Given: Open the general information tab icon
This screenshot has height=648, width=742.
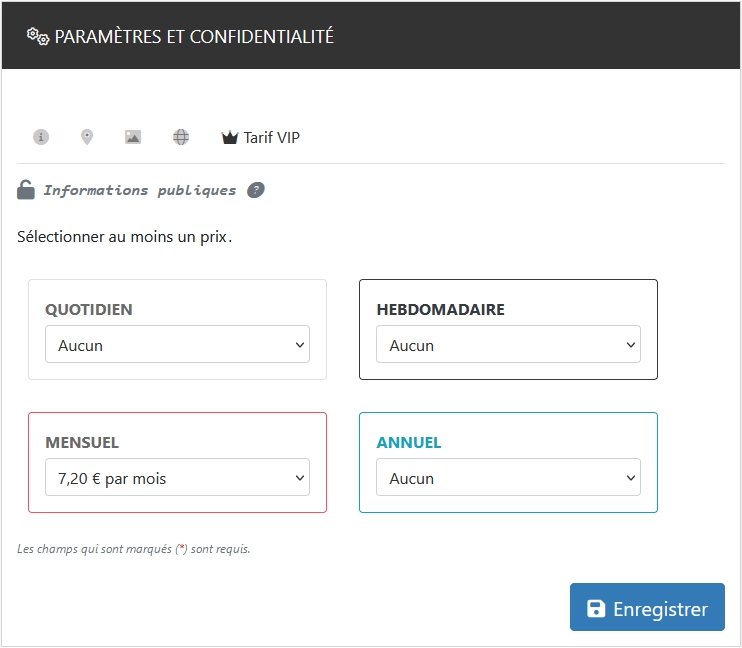Looking at the screenshot, I should [x=41, y=137].
